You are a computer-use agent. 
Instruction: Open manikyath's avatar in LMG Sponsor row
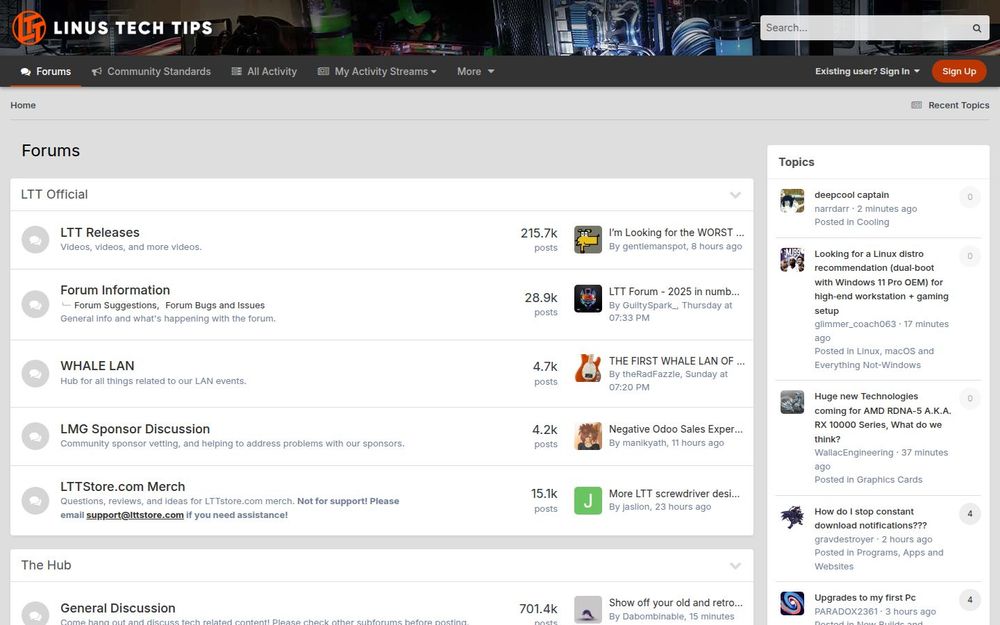pyautogui.click(x=587, y=436)
